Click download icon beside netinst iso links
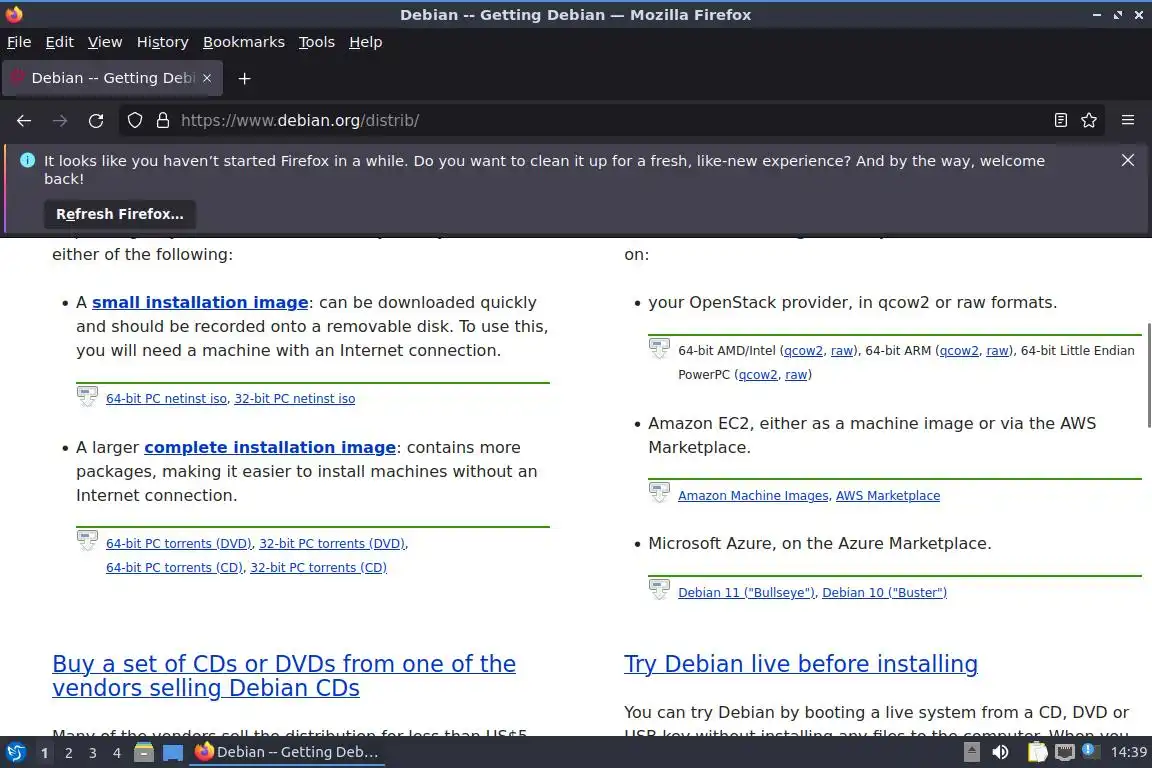Screen dimensions: 1152x768 (x=87, y=396)
